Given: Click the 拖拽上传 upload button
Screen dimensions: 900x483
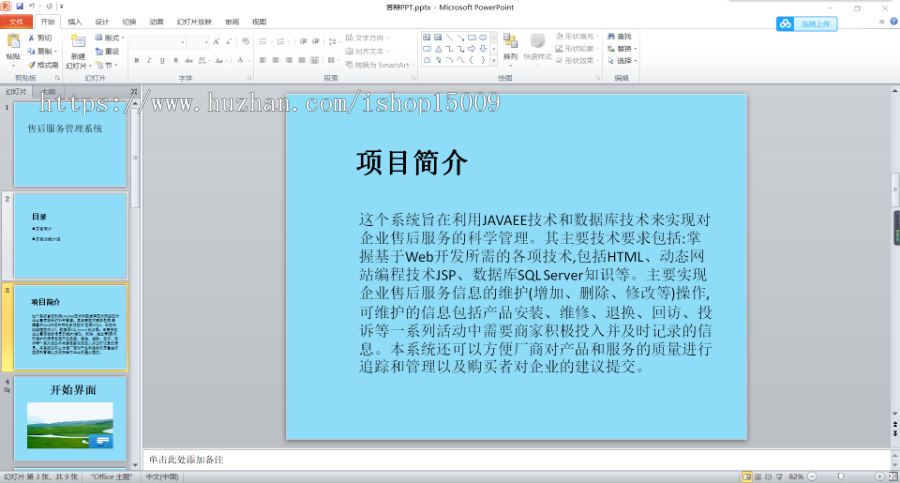Looking at the screenshot, I should pyautogui.click(x=807, y=24).
